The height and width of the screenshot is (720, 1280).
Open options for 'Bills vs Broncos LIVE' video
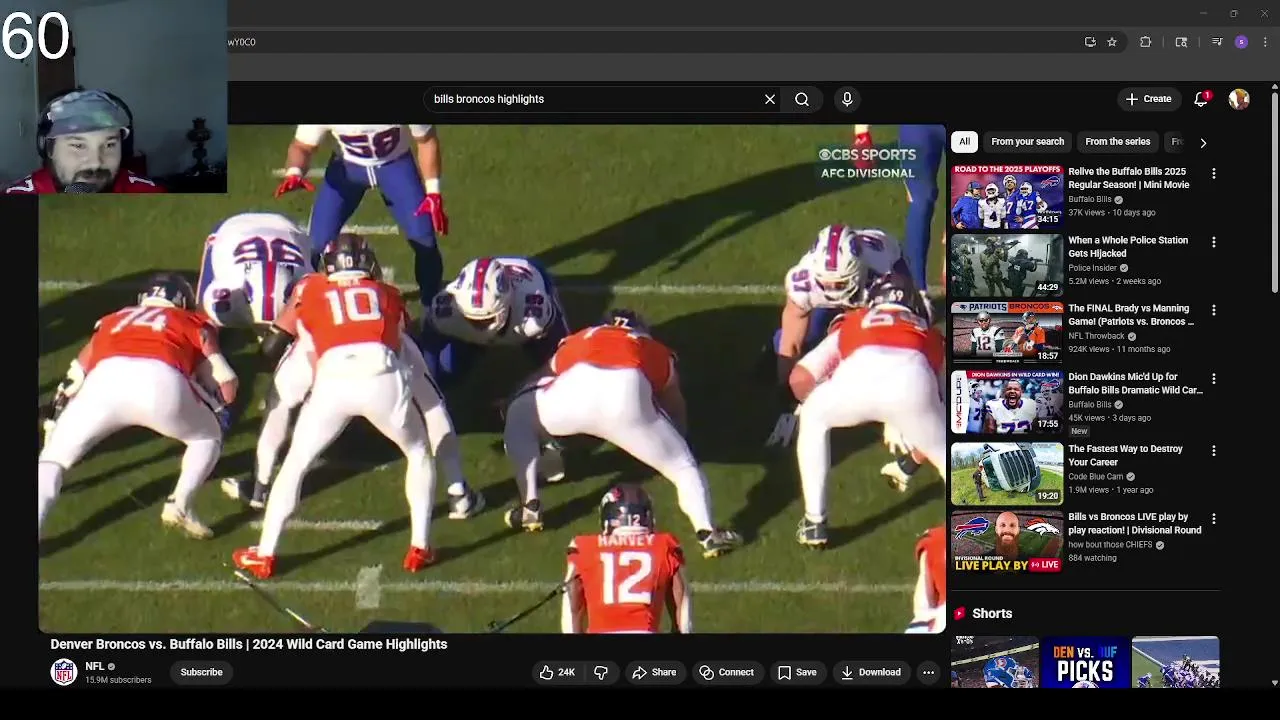click(1214, 519)
